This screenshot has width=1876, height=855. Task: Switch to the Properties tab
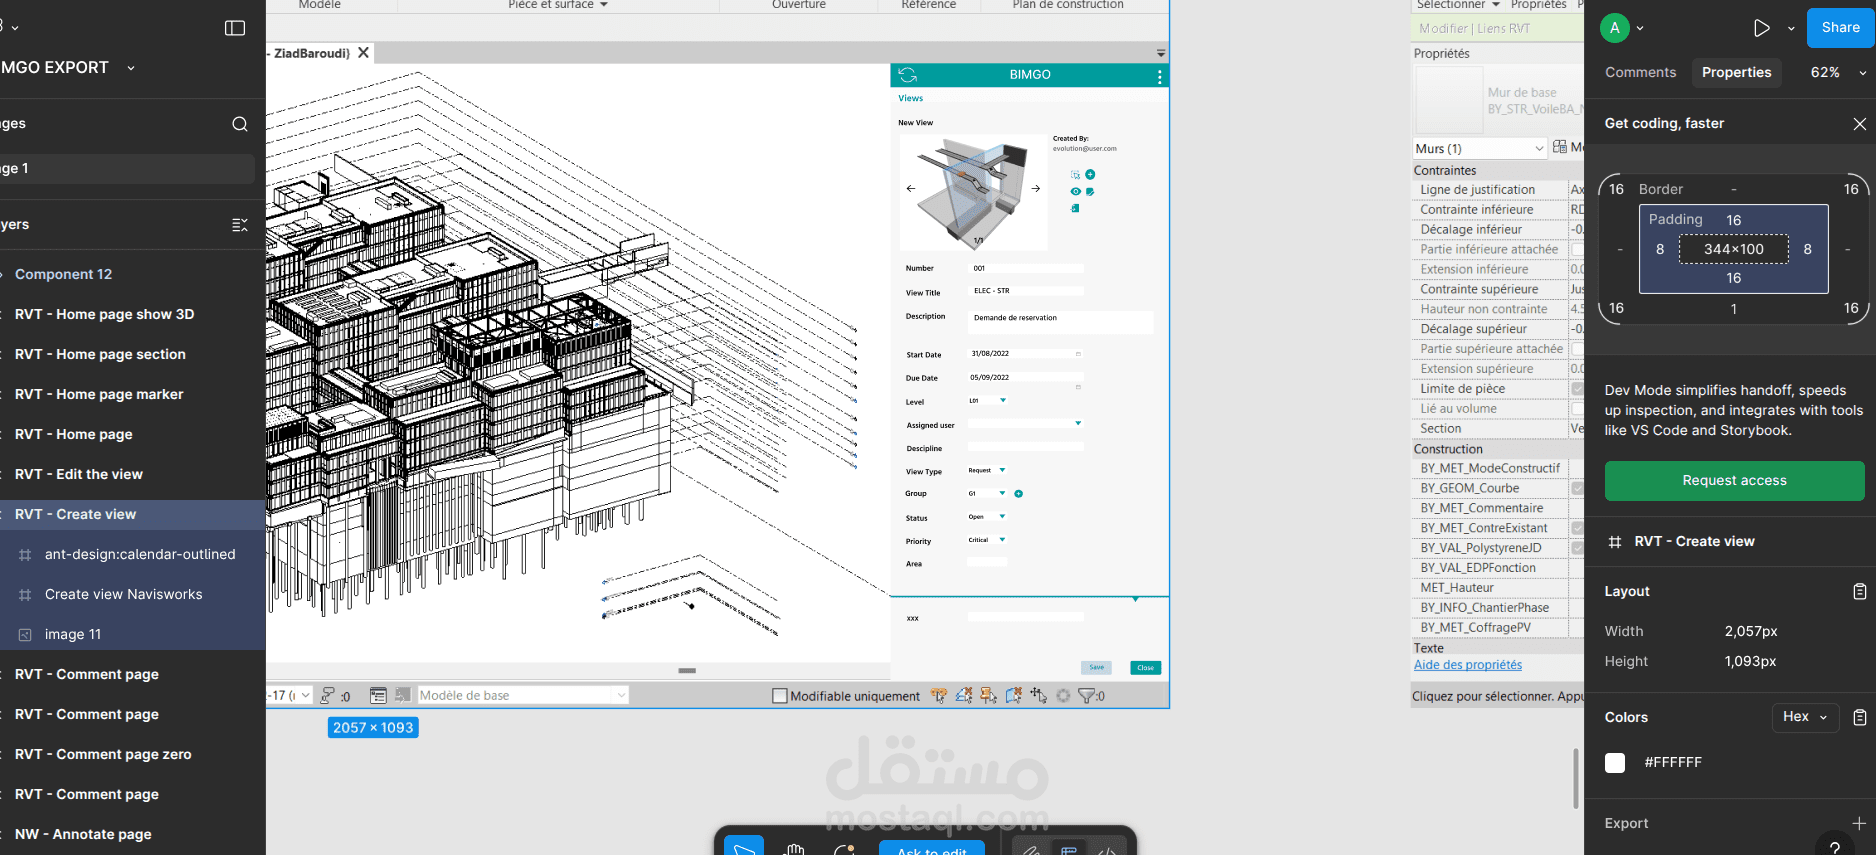(x=1736, y=72)
